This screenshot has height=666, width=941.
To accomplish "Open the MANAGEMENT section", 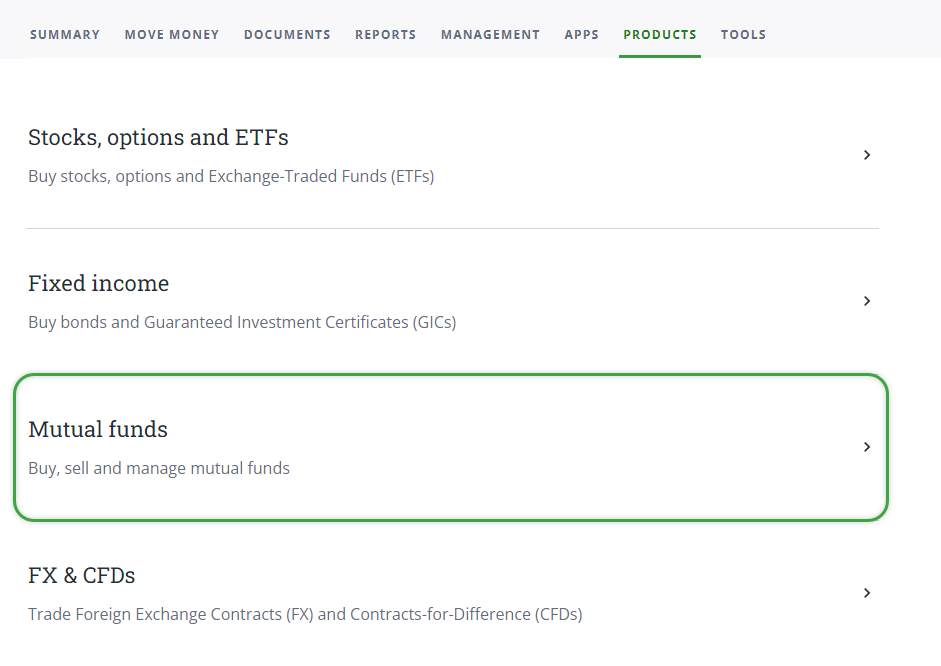I will [490, 34].
